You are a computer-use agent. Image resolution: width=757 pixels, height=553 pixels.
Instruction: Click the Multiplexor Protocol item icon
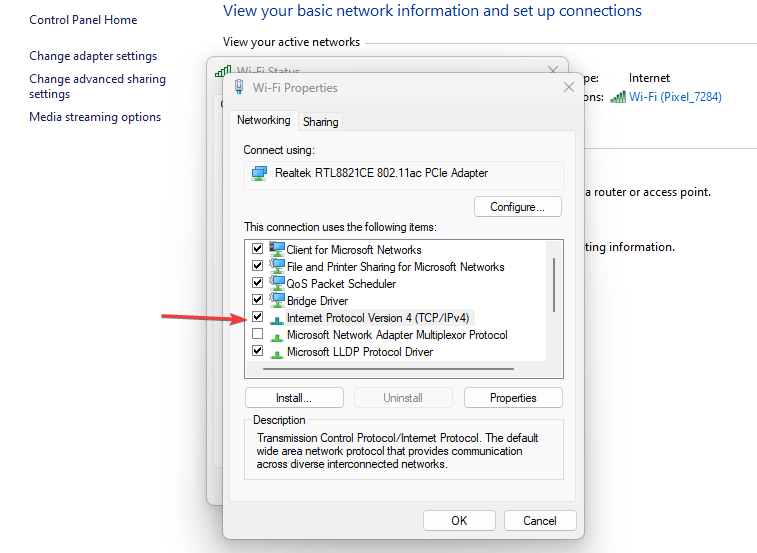(x=277, y=337)
